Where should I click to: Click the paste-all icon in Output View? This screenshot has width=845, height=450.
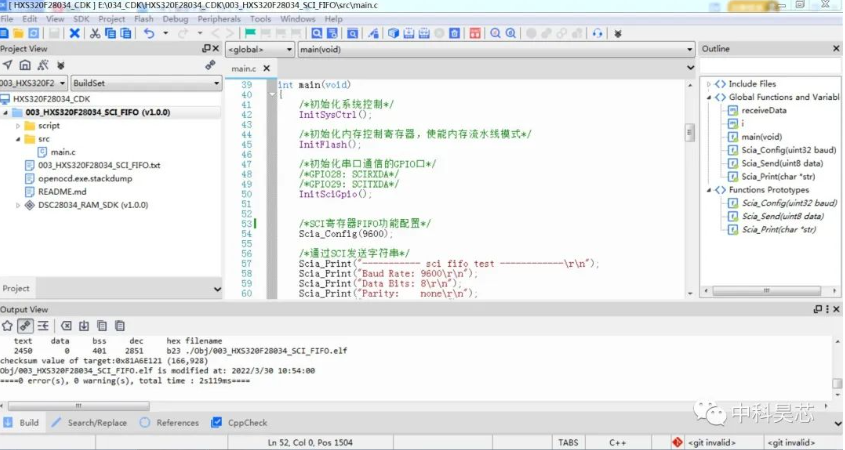pyautogui.click(x=120, y=326)
